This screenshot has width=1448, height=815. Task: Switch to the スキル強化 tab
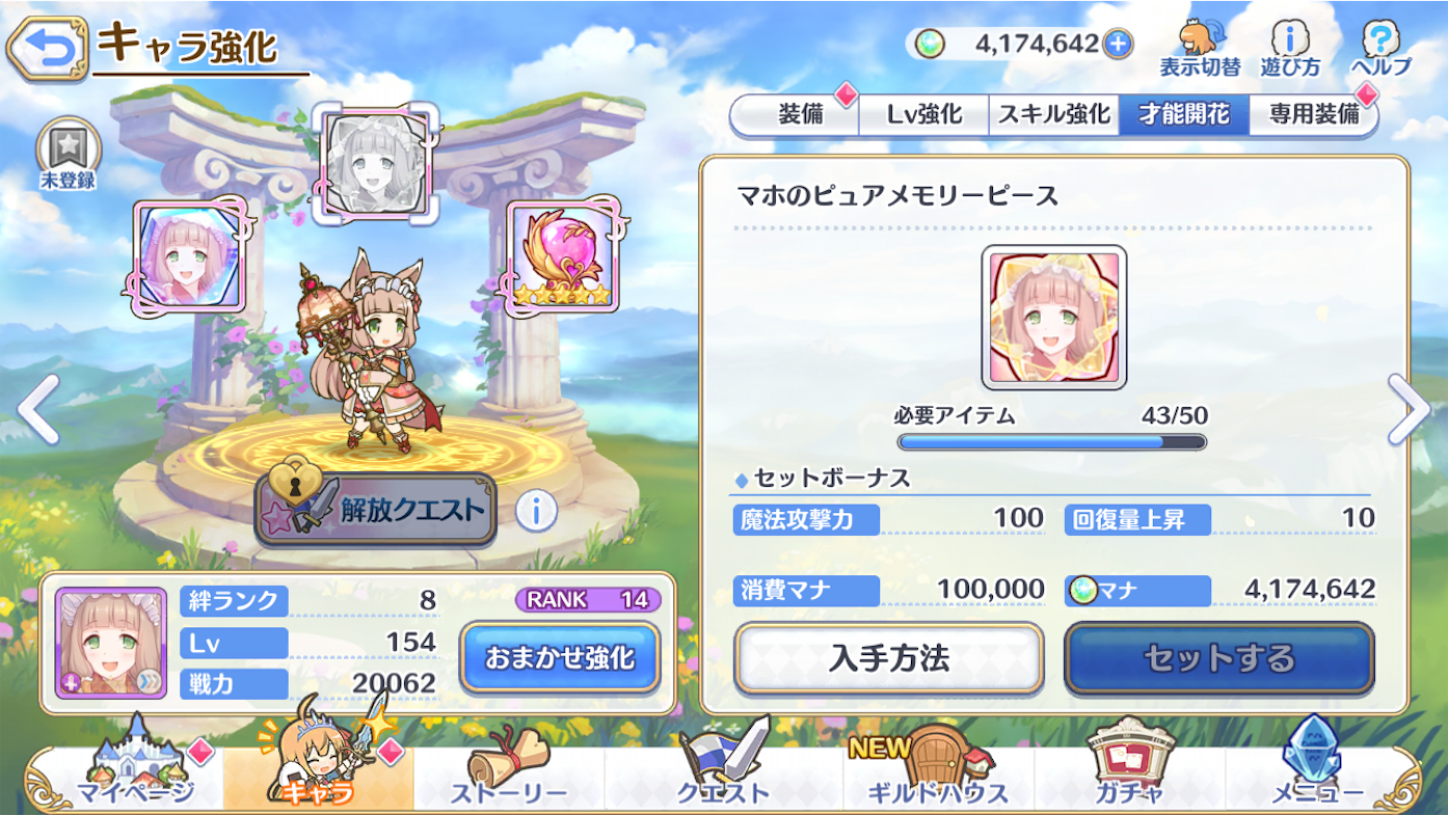1054,115
